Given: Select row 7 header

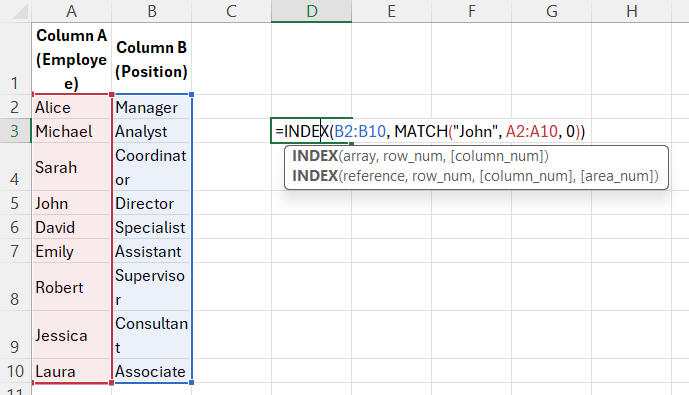Looking at the screenshot, I should (x=15, y=251).
